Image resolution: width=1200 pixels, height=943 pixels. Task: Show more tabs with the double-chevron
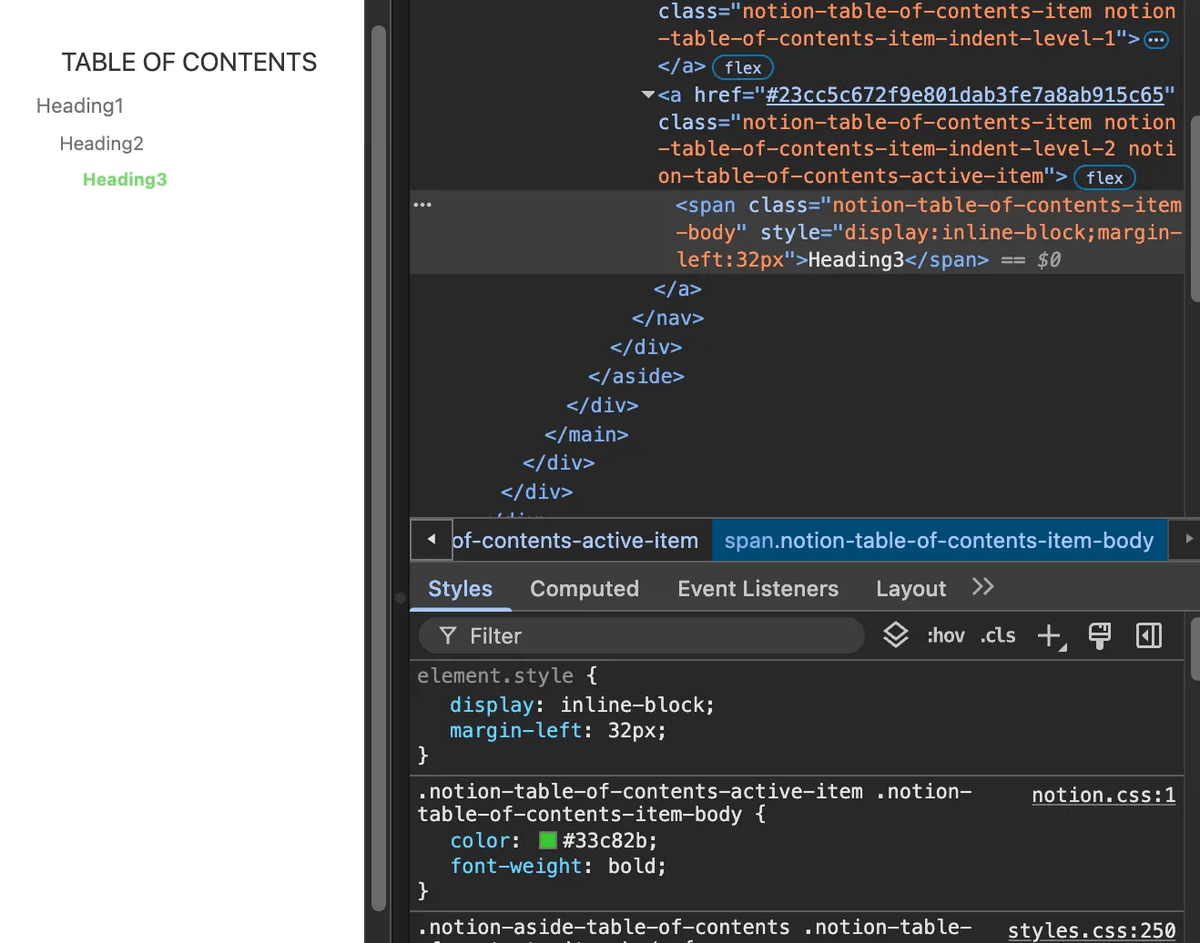983,587
